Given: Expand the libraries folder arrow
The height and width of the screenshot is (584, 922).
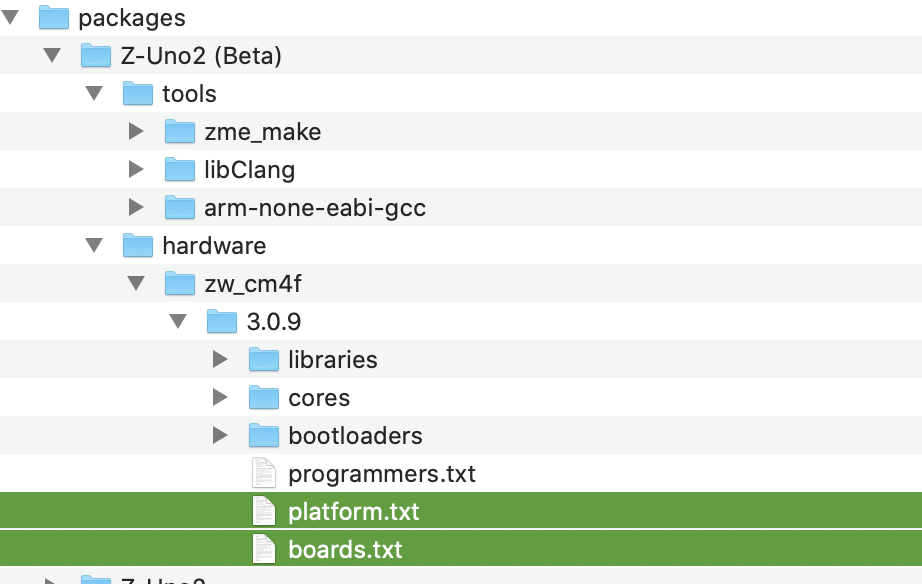Looking at the screenshot, I should point(221,359).
